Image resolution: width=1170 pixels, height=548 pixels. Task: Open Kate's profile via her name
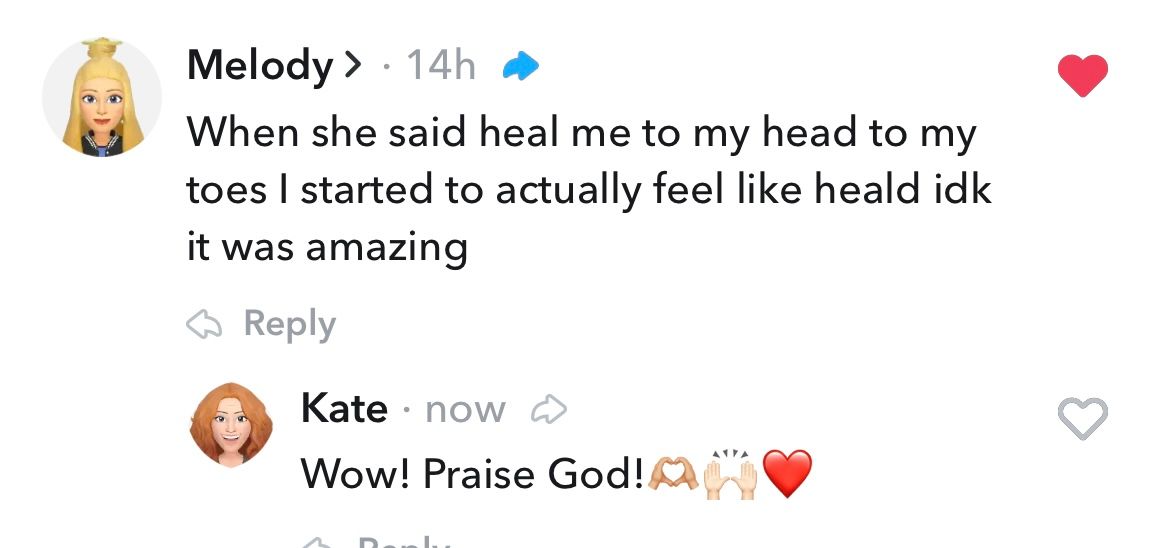[344, 409]
